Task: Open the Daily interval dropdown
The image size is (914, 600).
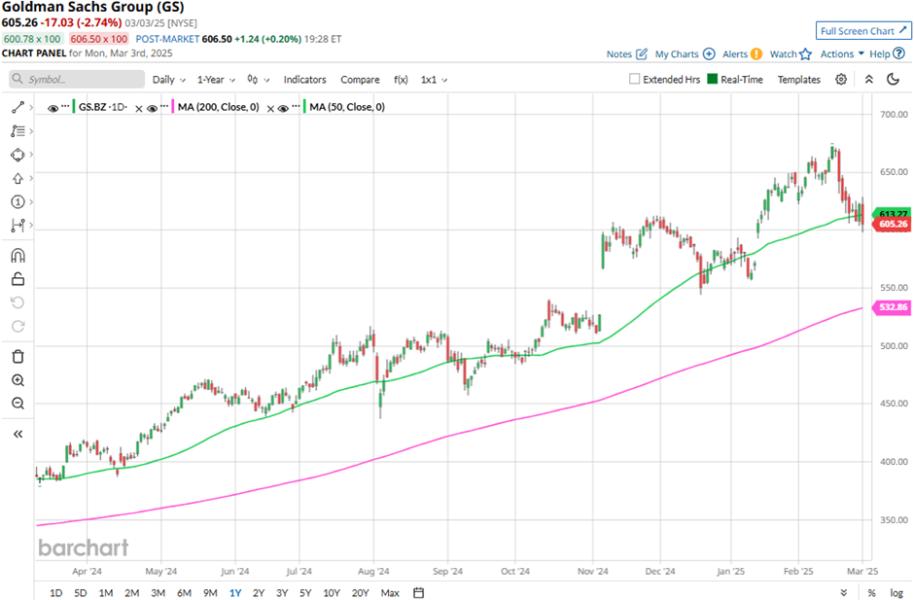Action: point(169,79)
